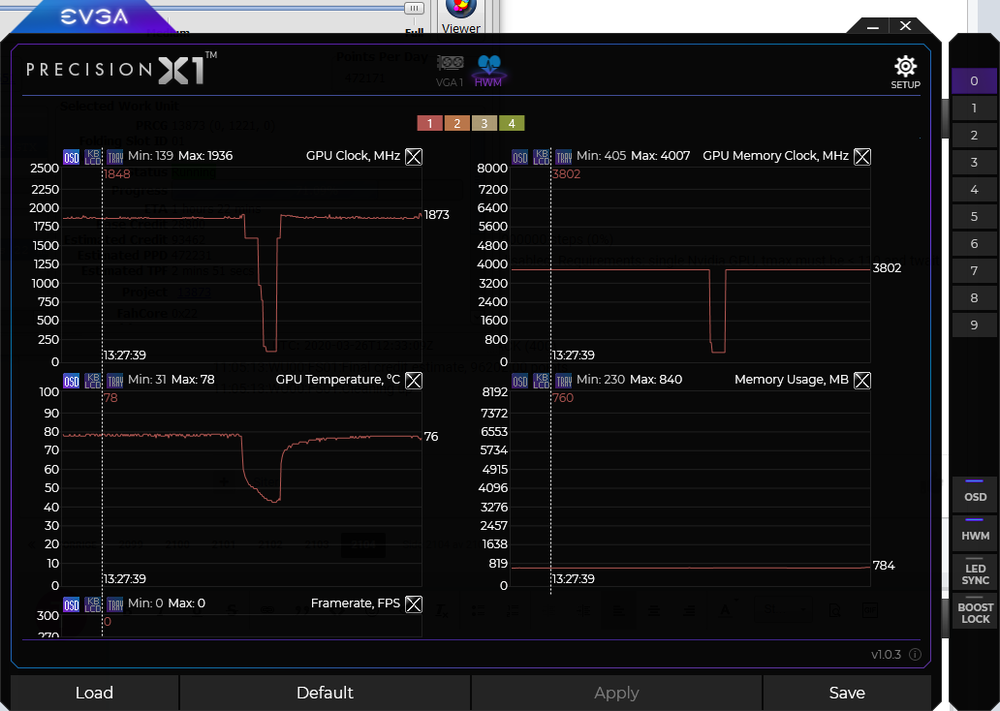Open version info icon beside v1.0.3
This screenshot has width=1000, height=711.
pos(915,654)
